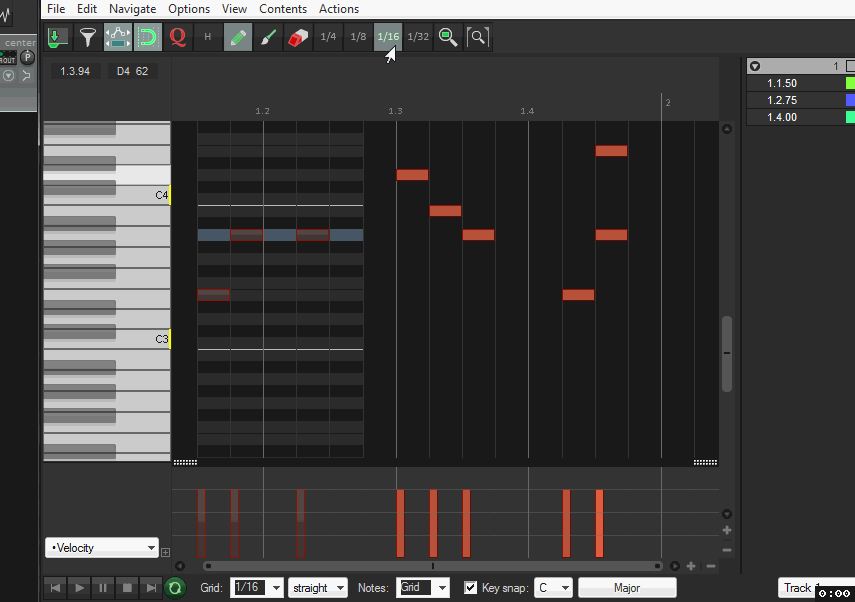This screenshot has width=855, height=602.
Task: Zoom in horizontally with plus button
Action: pos(691,566)
